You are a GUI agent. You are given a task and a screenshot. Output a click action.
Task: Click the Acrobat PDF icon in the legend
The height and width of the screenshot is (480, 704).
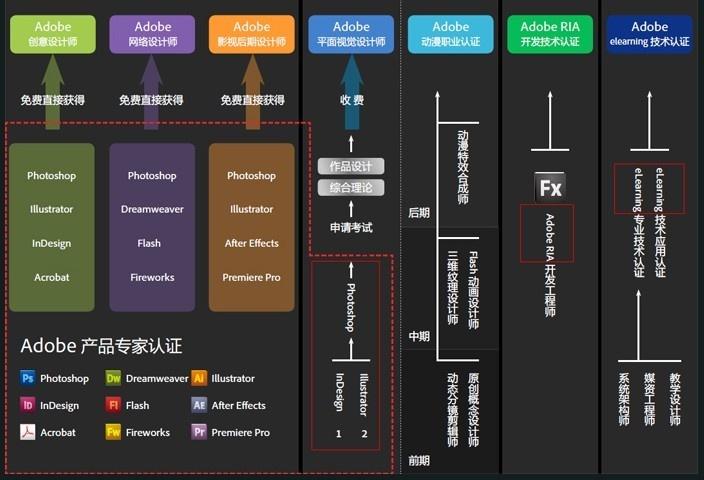pyautogui.click(x=27, y=432)
